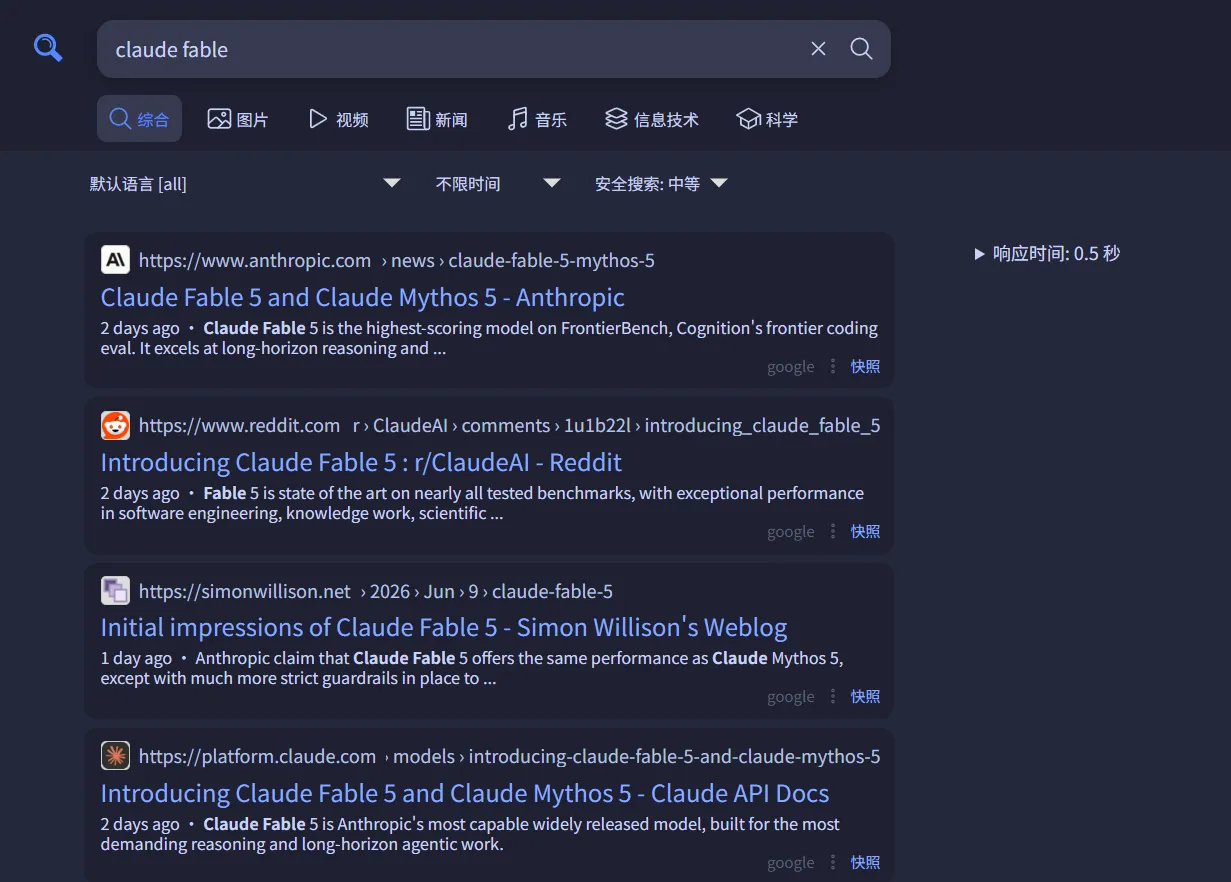The width and height of the screenshot is (1231, 882).
Task: Switch to the 科学 science tab
Action: coord(767,119)
